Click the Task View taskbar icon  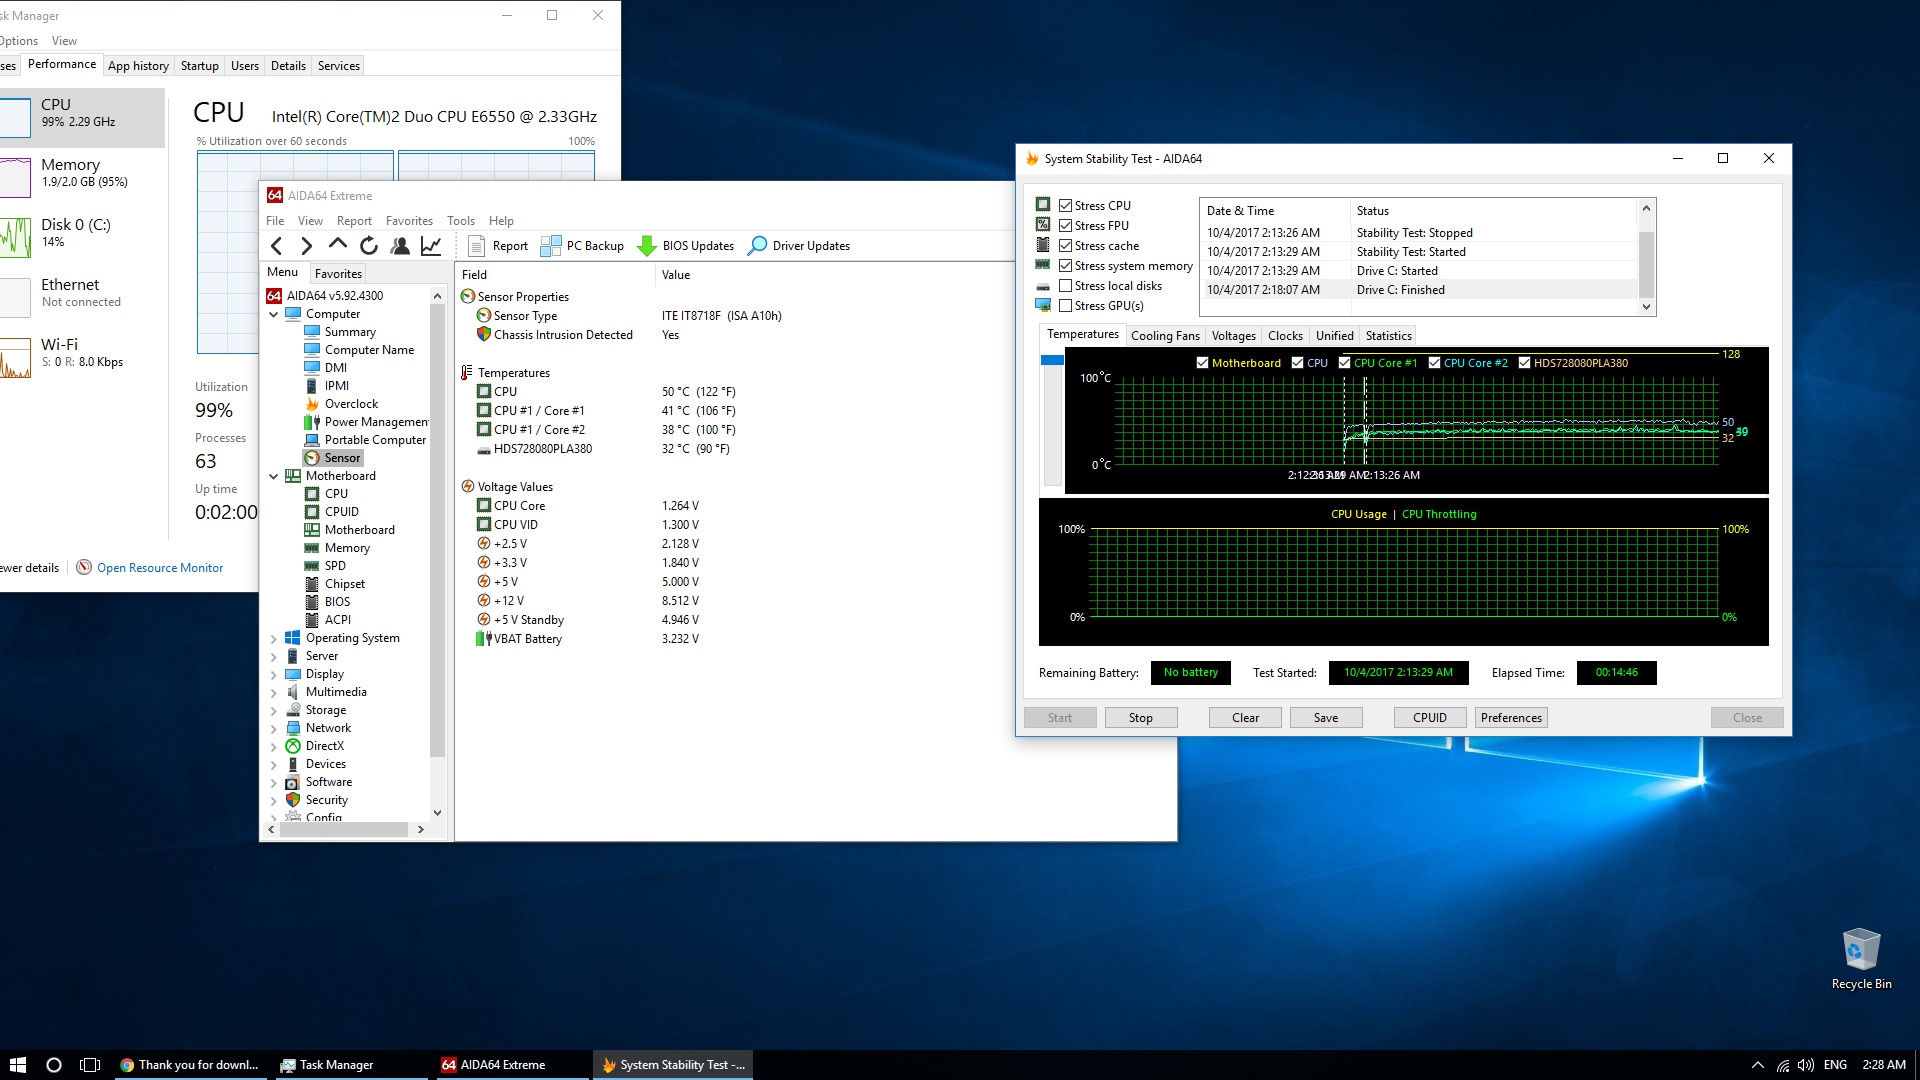pyautogui.click(x=90, y=1065)
